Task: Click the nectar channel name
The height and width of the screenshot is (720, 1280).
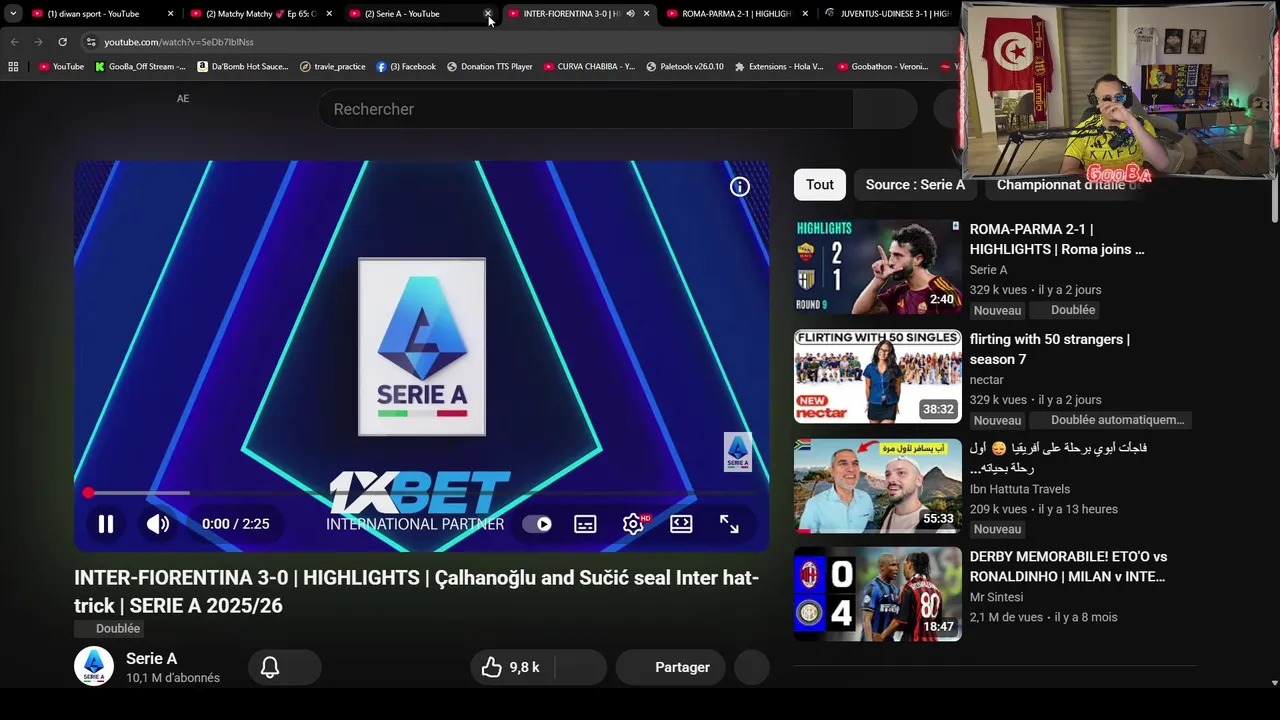Action: [x=986, y=380]
